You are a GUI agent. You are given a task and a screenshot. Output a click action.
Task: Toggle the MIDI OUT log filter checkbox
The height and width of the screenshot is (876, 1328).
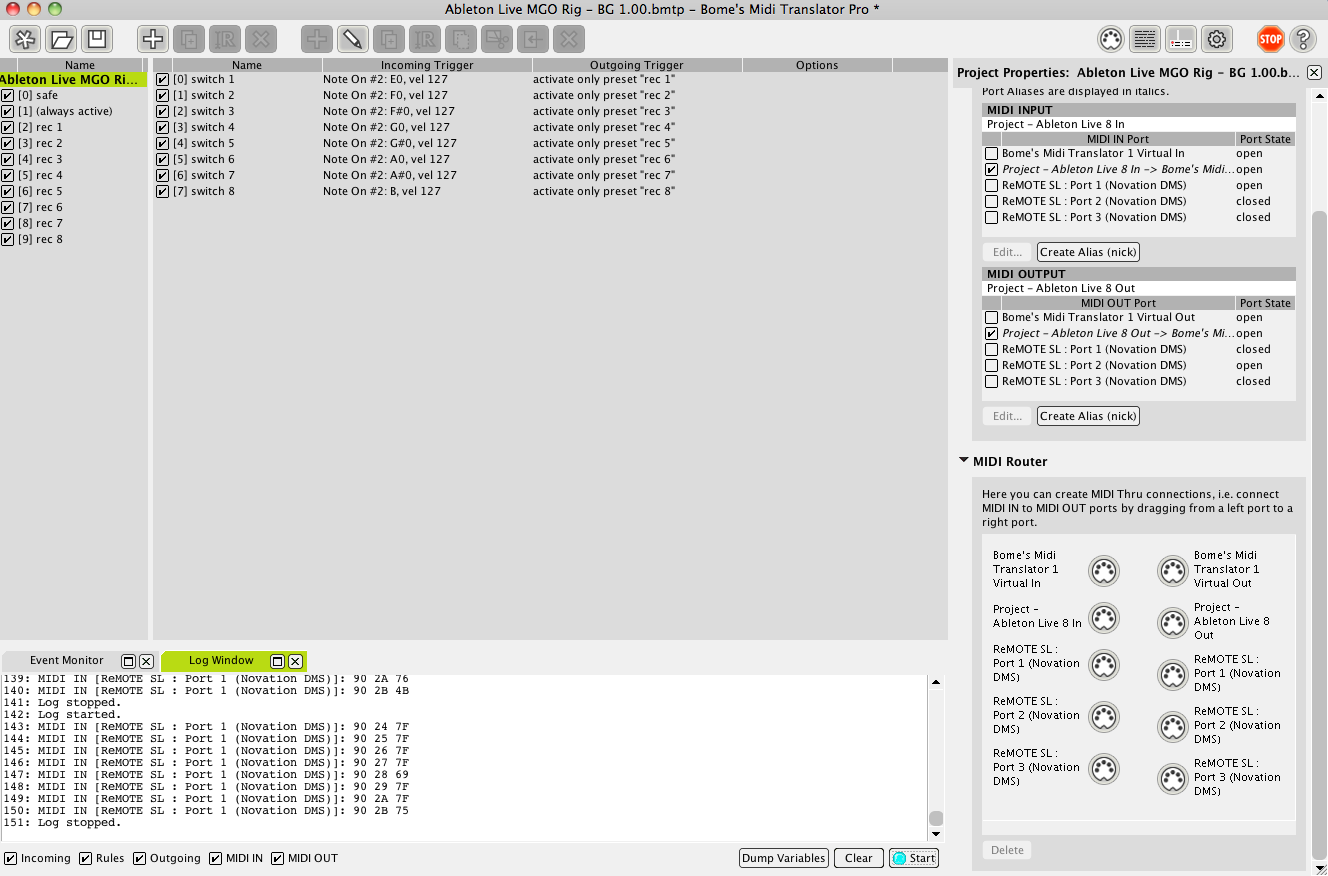coord(278,858)
